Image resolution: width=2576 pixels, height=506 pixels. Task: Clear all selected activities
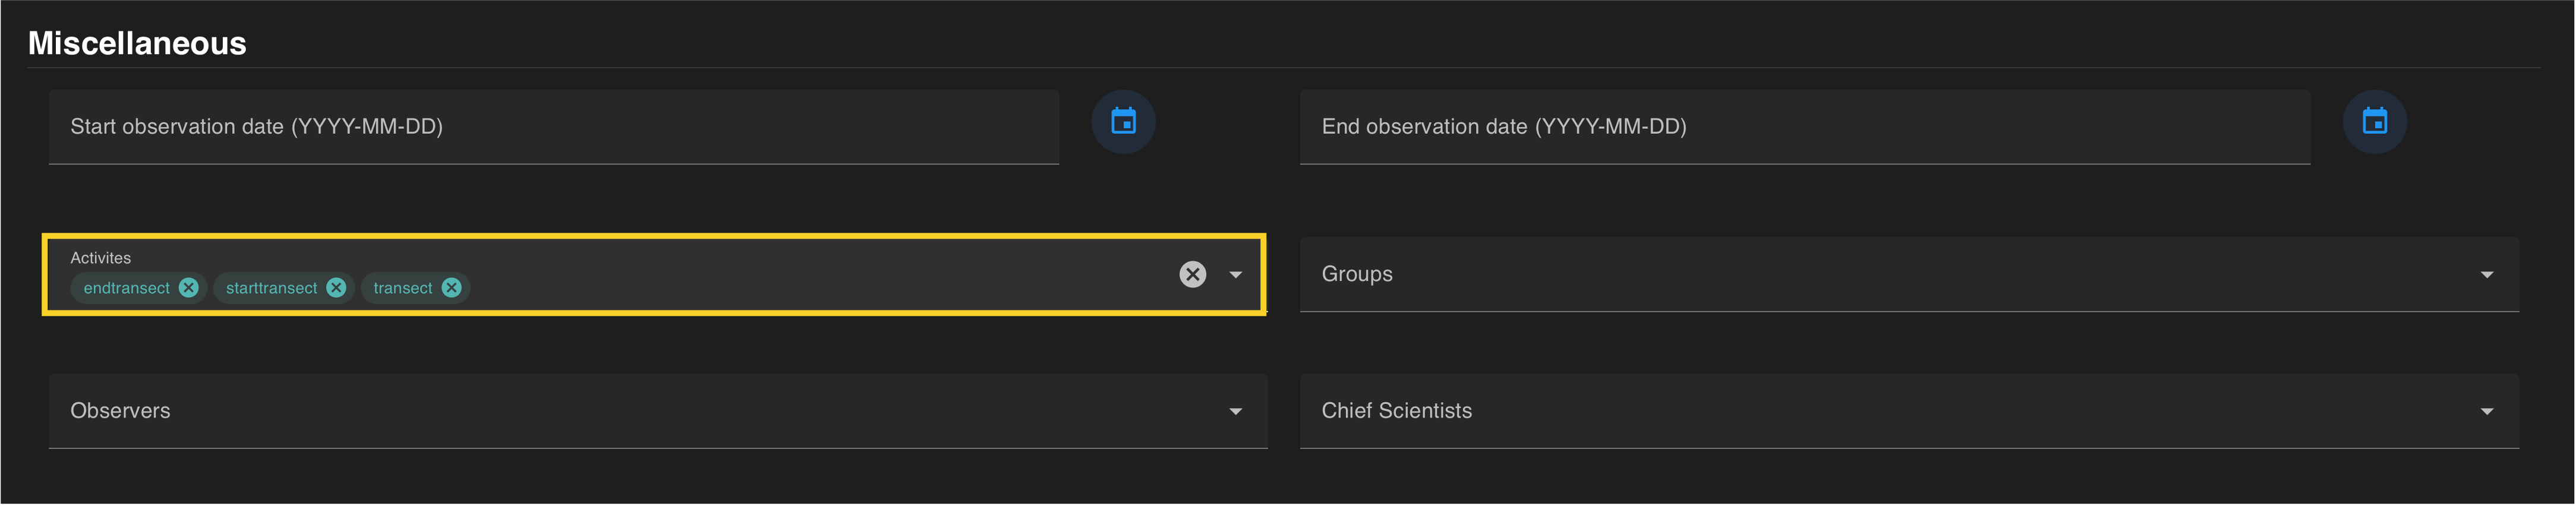click(x=1192, y=274)
